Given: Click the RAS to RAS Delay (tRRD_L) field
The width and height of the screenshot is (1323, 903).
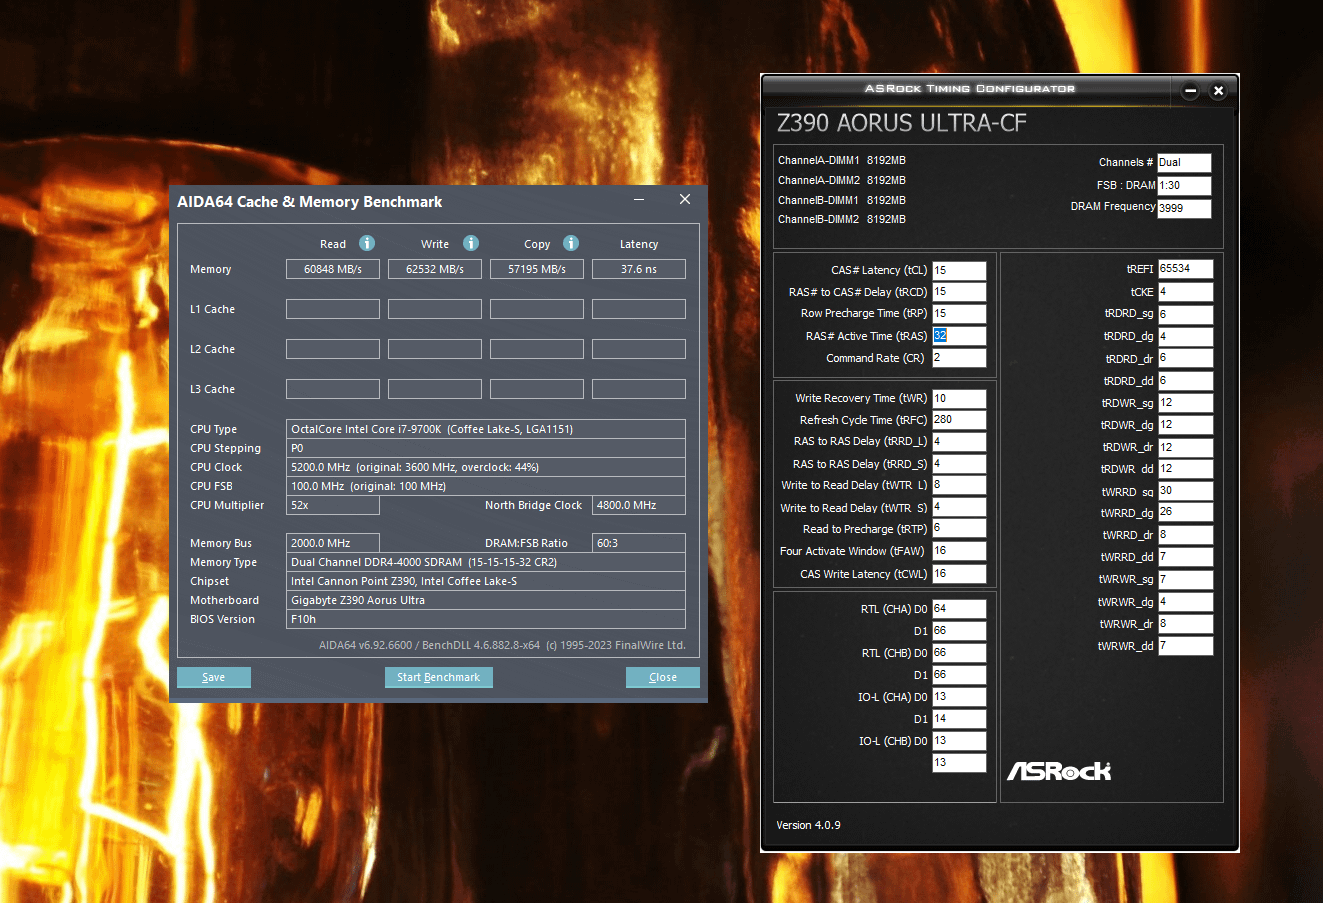Looking at the screenshot, I should pos(959,442).
